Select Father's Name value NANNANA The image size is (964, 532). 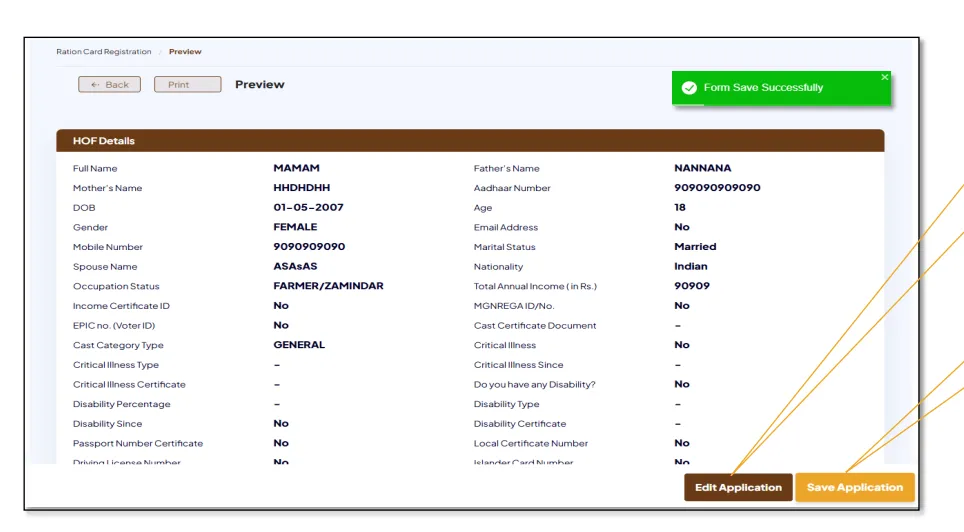tap(703, 168)
